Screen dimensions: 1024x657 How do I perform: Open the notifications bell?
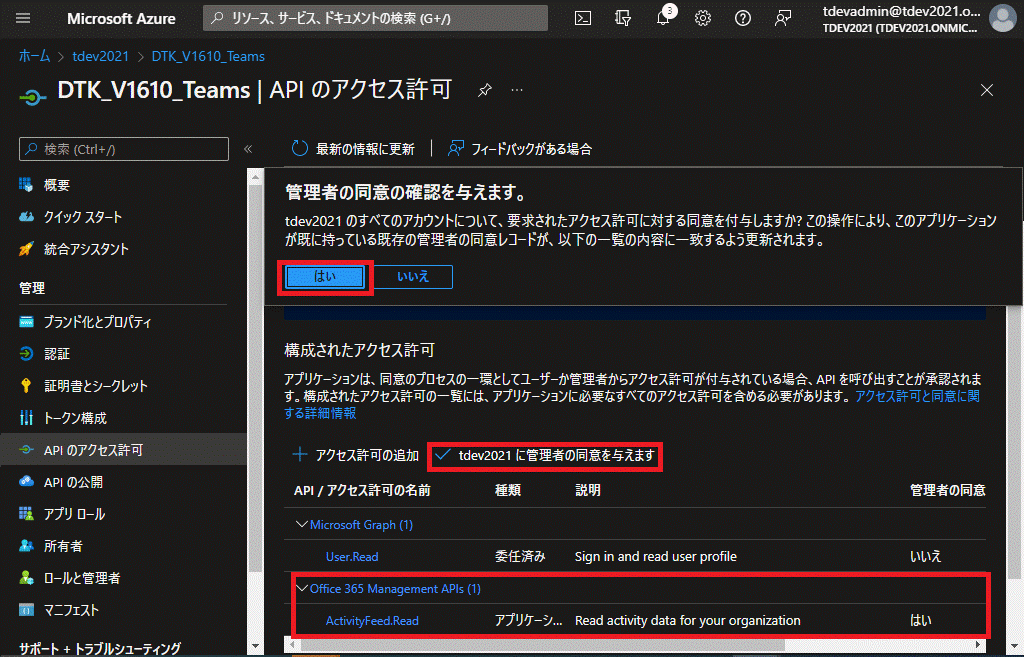(664, 18)
